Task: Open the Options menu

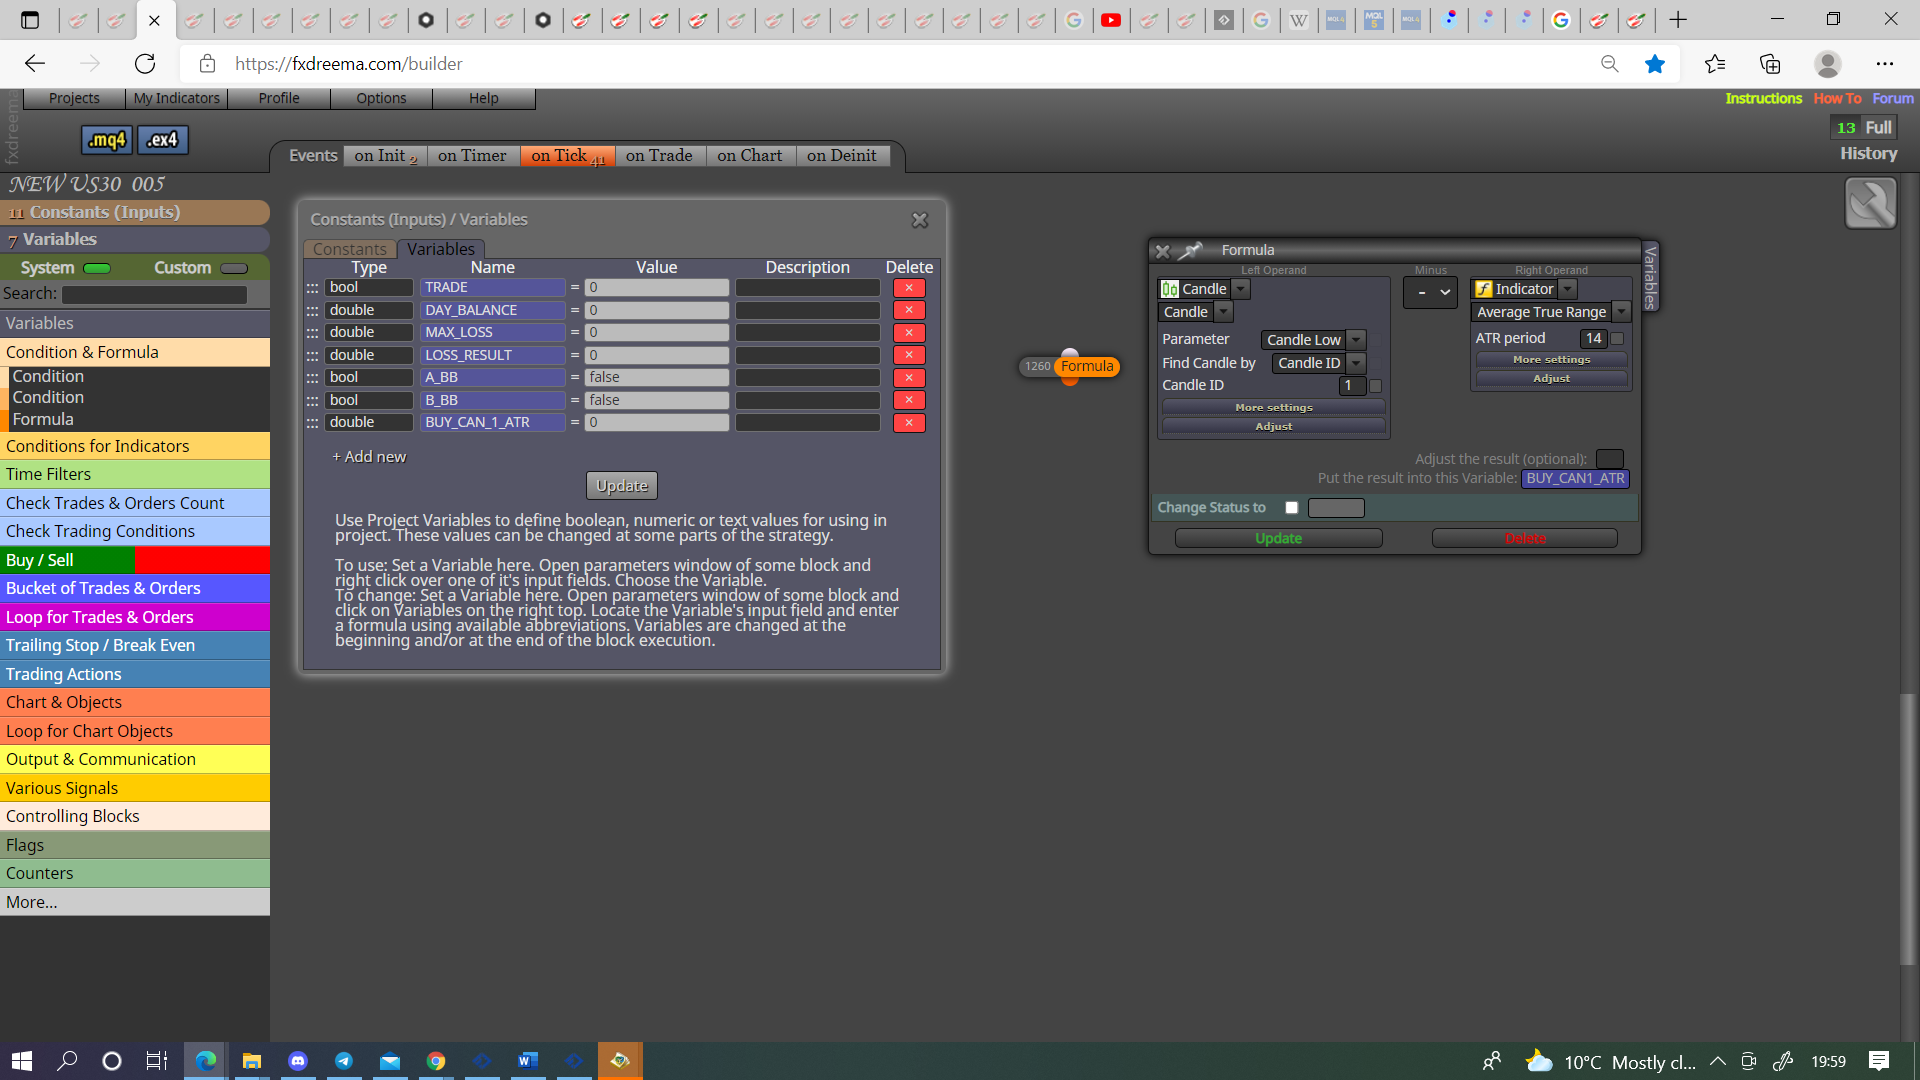Action: click(x=381, y=98)
